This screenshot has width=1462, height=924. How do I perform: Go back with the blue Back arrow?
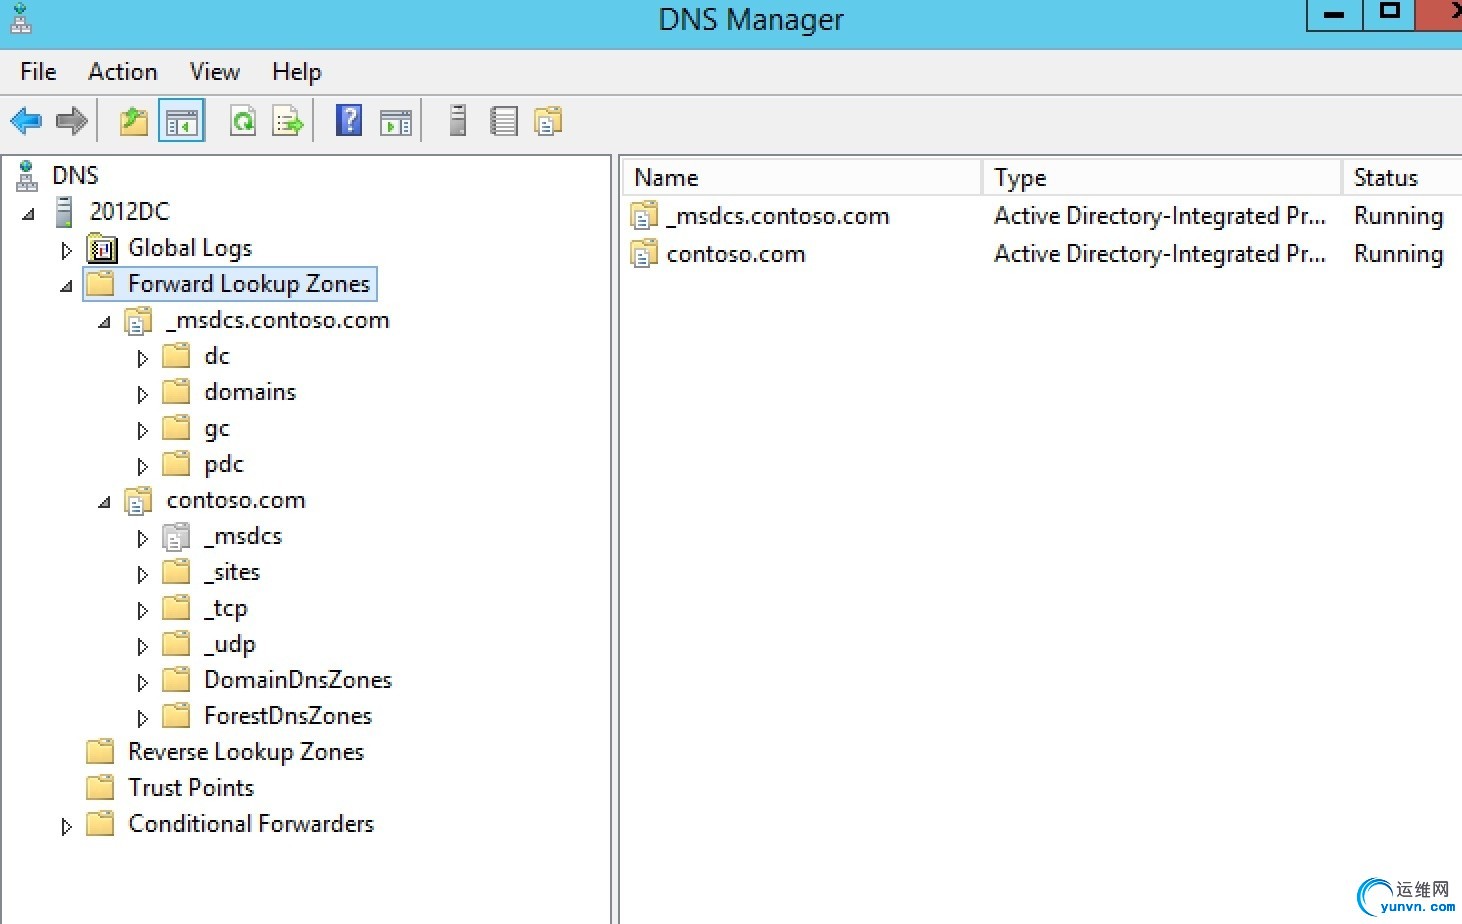tap(26, 122)
